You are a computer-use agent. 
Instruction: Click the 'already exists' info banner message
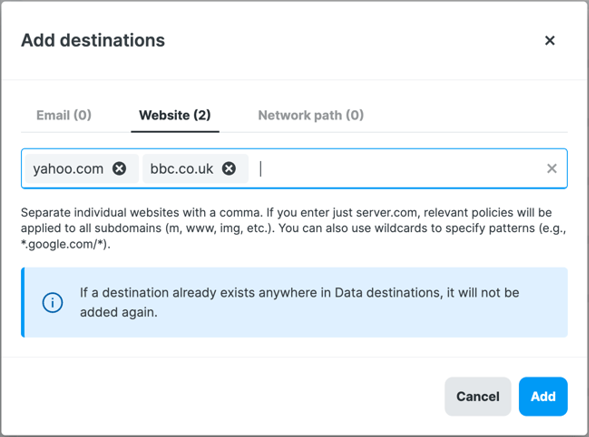point(299,302)
